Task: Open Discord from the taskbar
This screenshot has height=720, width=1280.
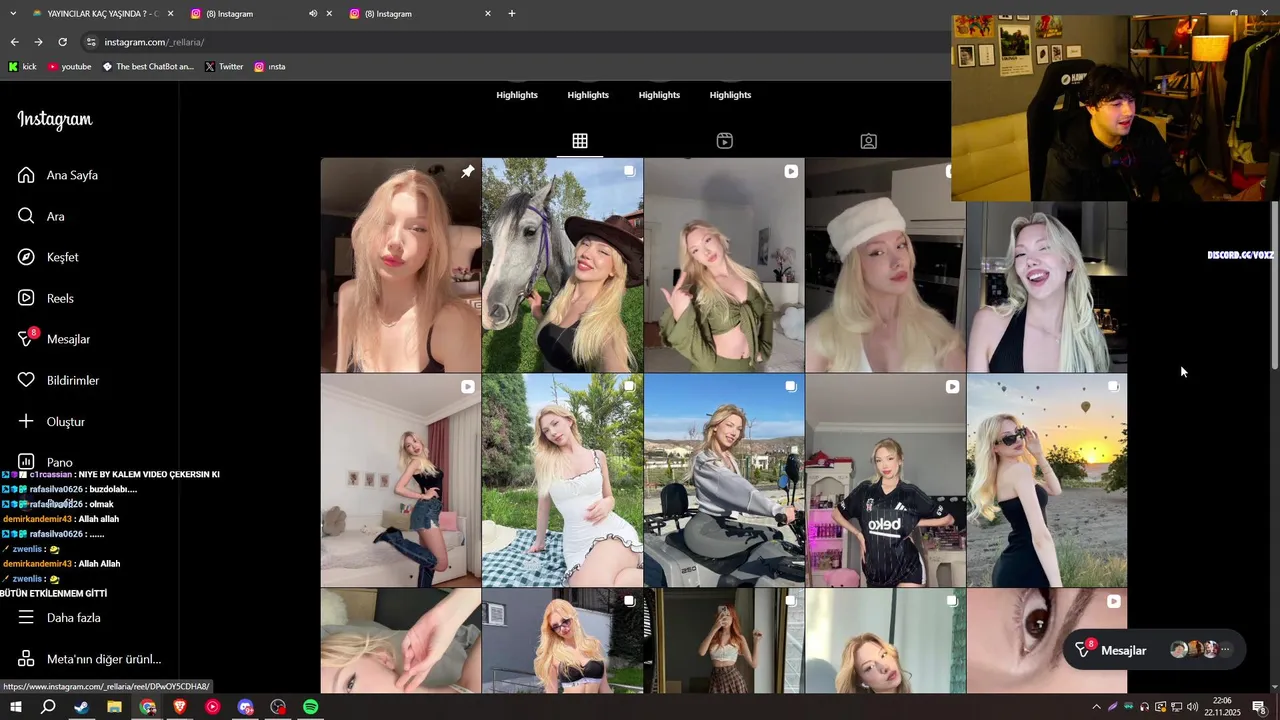Action: [246, 707]
